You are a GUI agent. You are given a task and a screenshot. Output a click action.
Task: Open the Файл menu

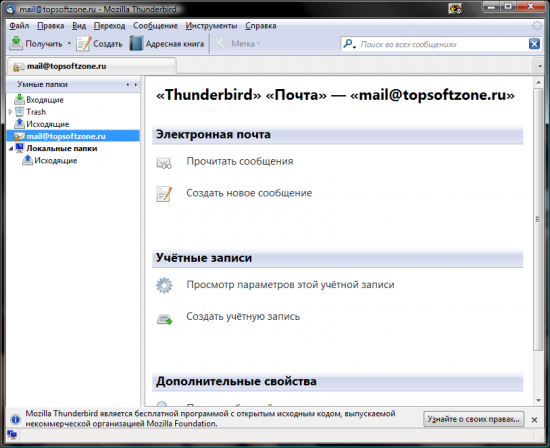tap(19, 26)
